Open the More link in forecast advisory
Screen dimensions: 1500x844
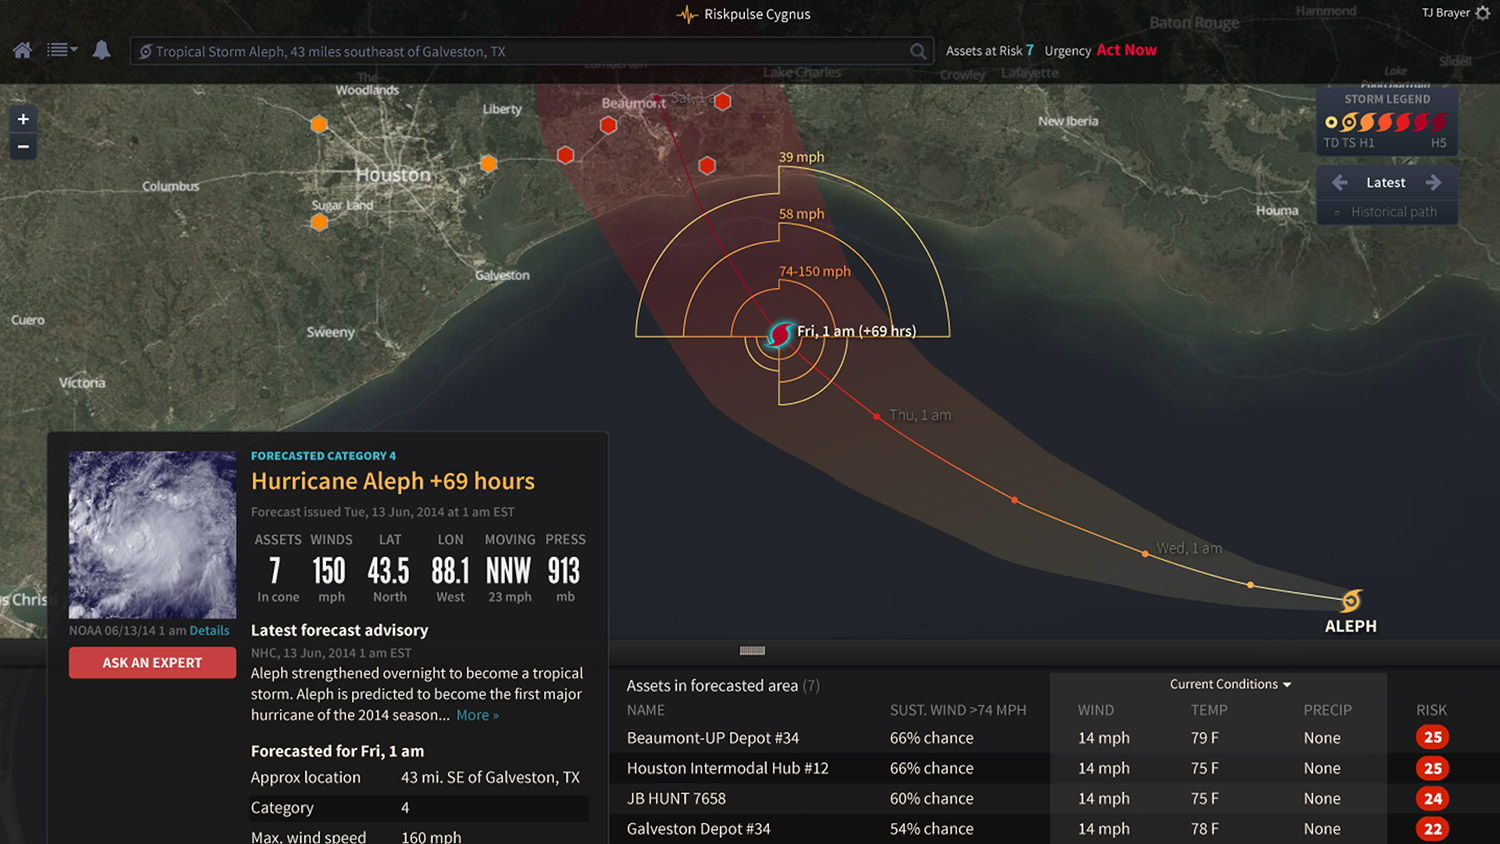[477, 715]
